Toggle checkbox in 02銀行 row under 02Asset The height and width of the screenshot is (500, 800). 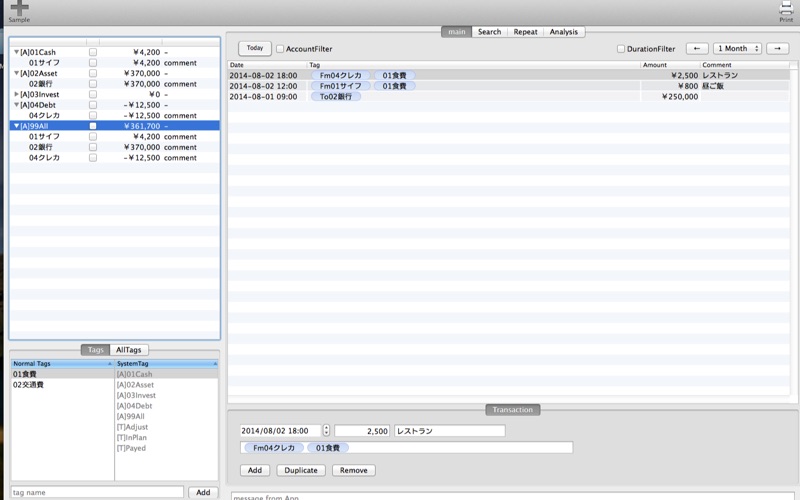coord(93,84)
